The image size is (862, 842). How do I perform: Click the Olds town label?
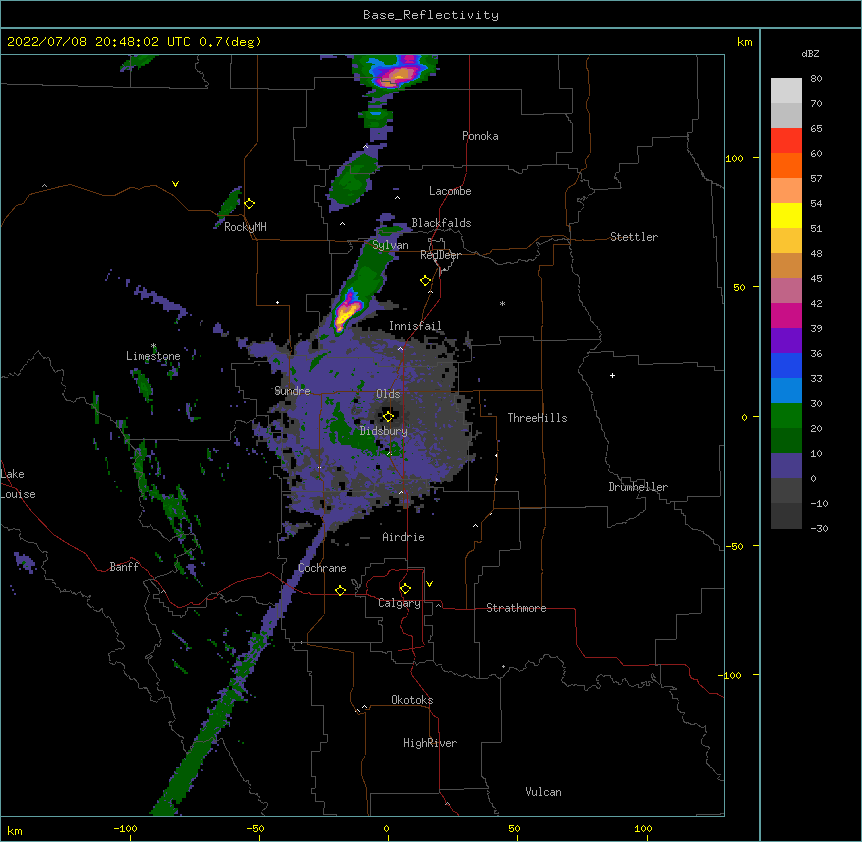pos(388,394)
